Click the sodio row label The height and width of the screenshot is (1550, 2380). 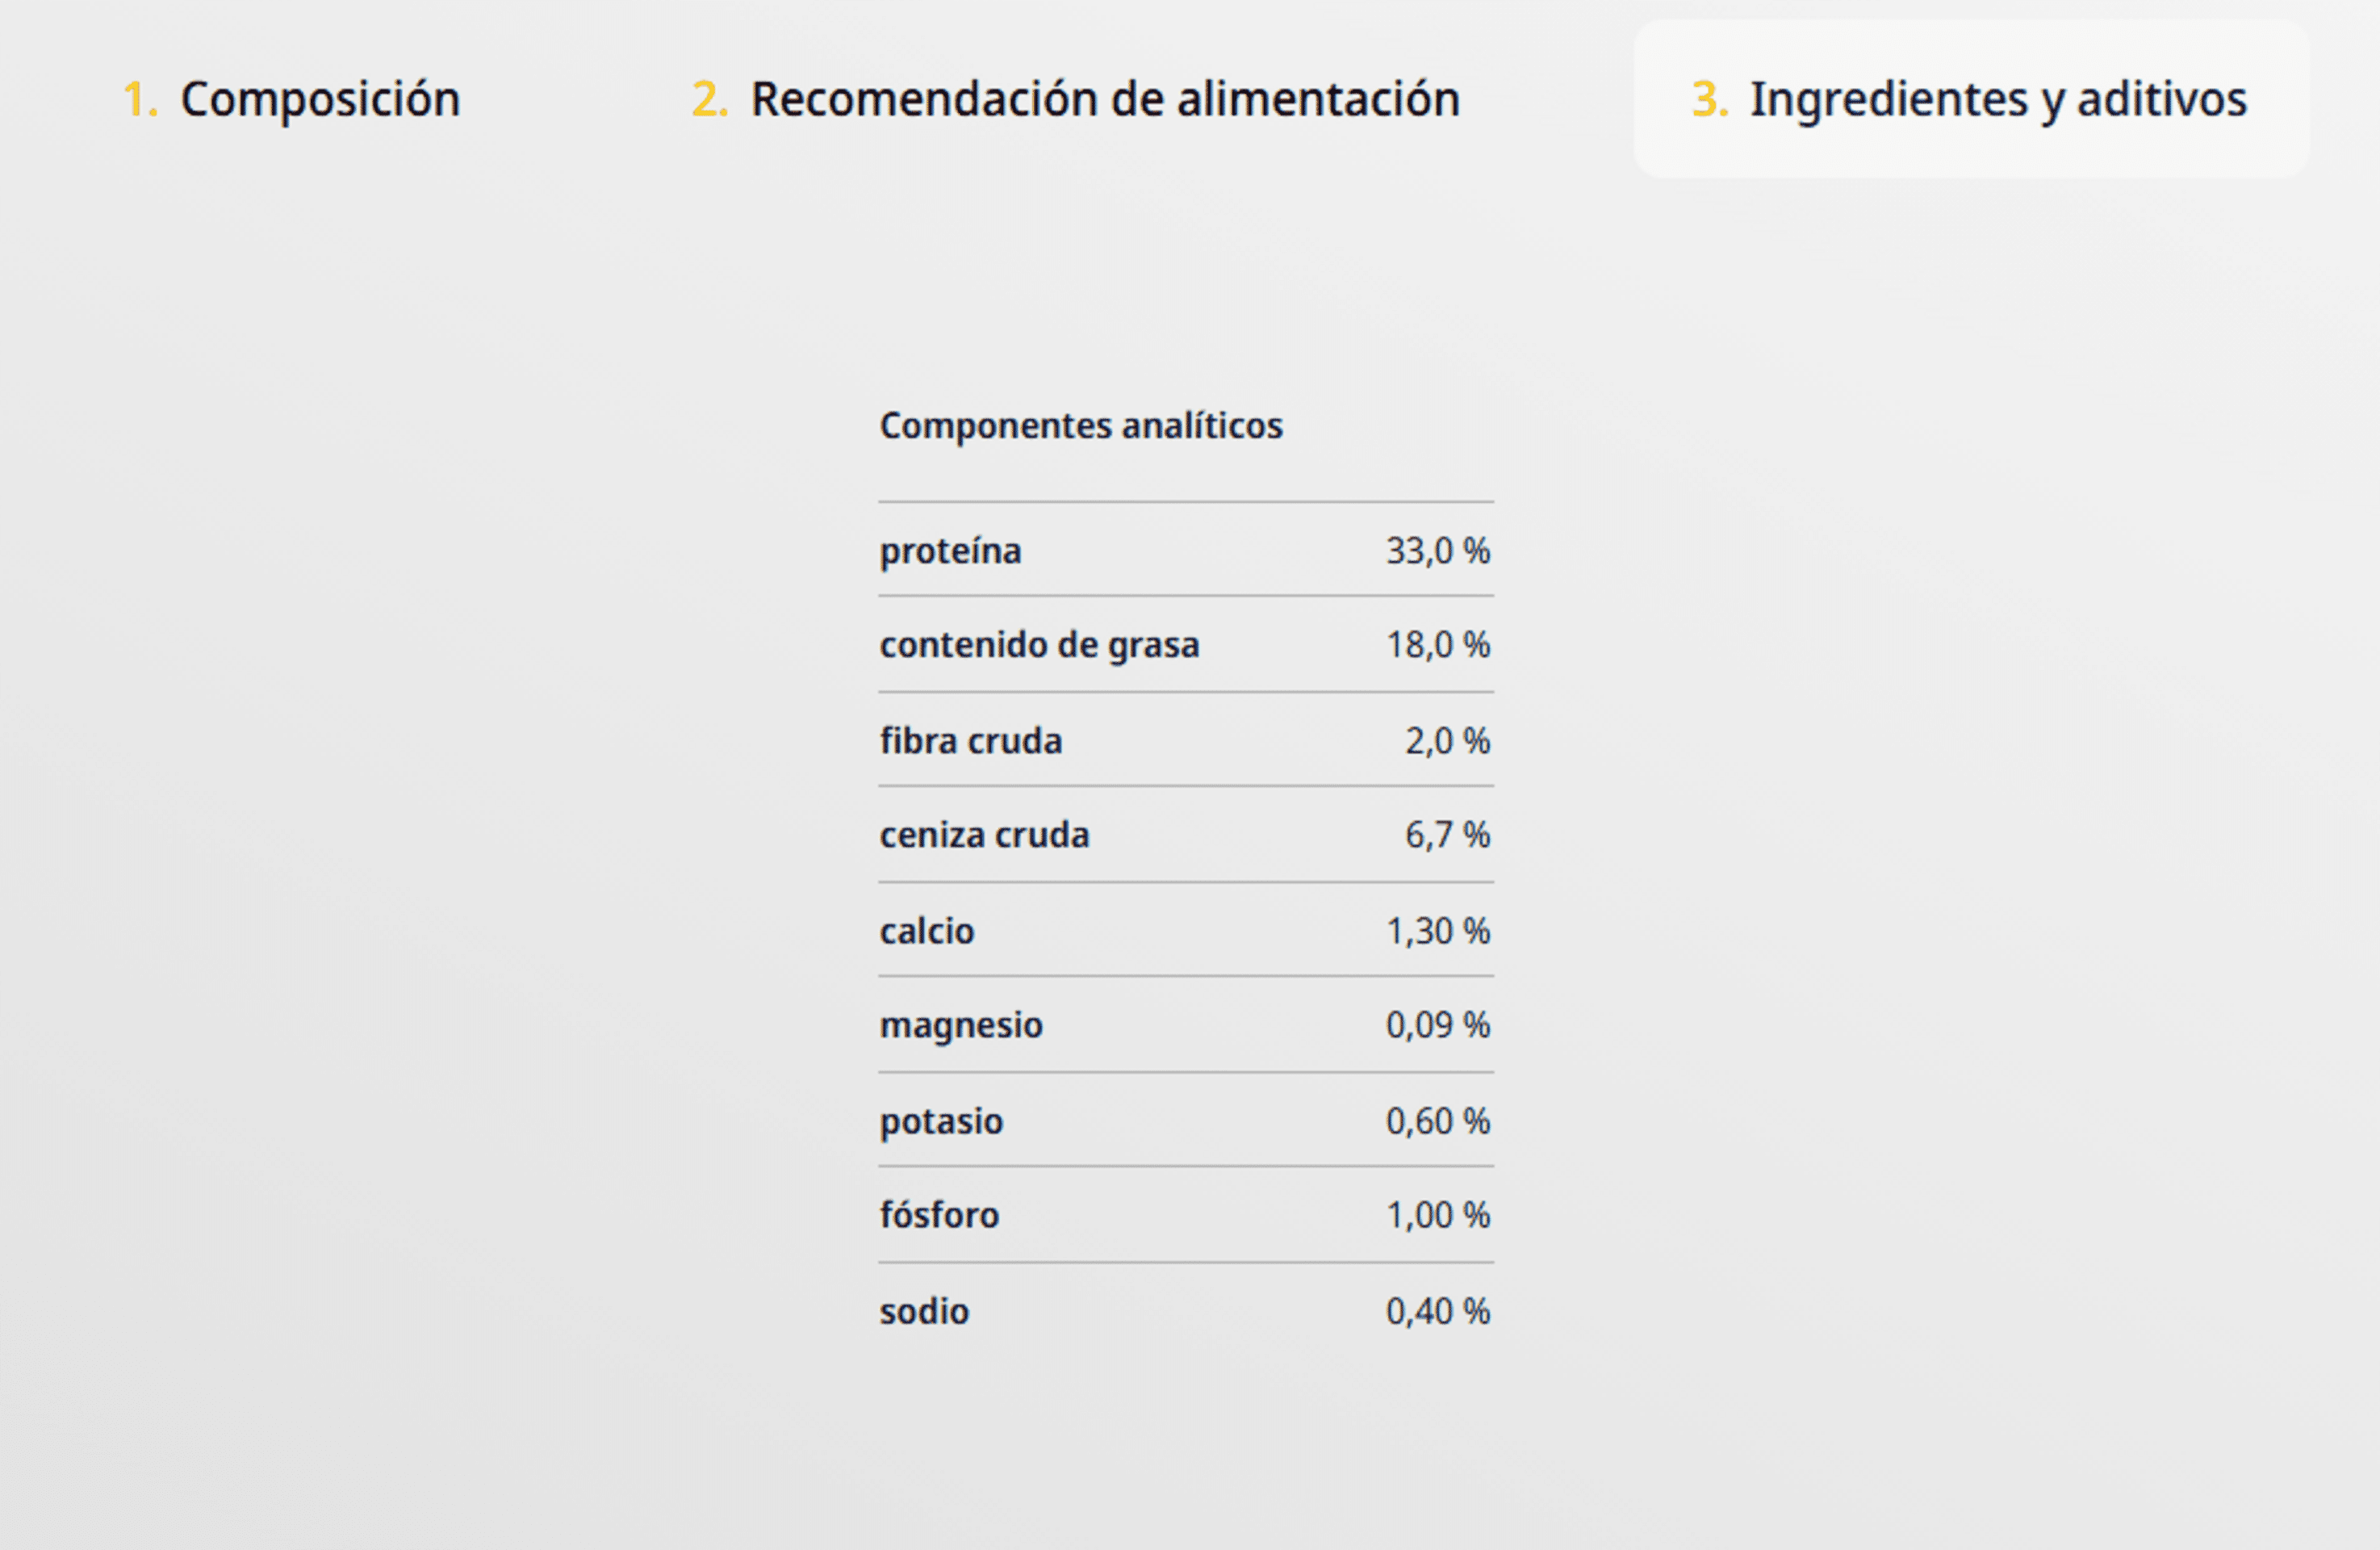[924, 1311]
